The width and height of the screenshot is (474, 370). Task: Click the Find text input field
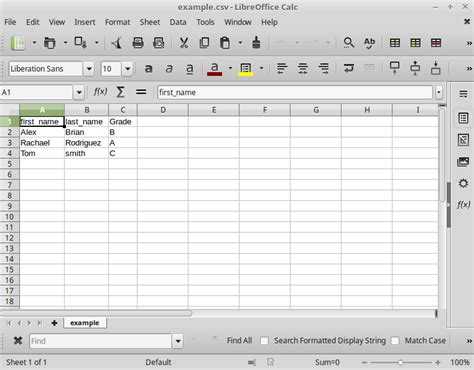click(x=101, y=341)
